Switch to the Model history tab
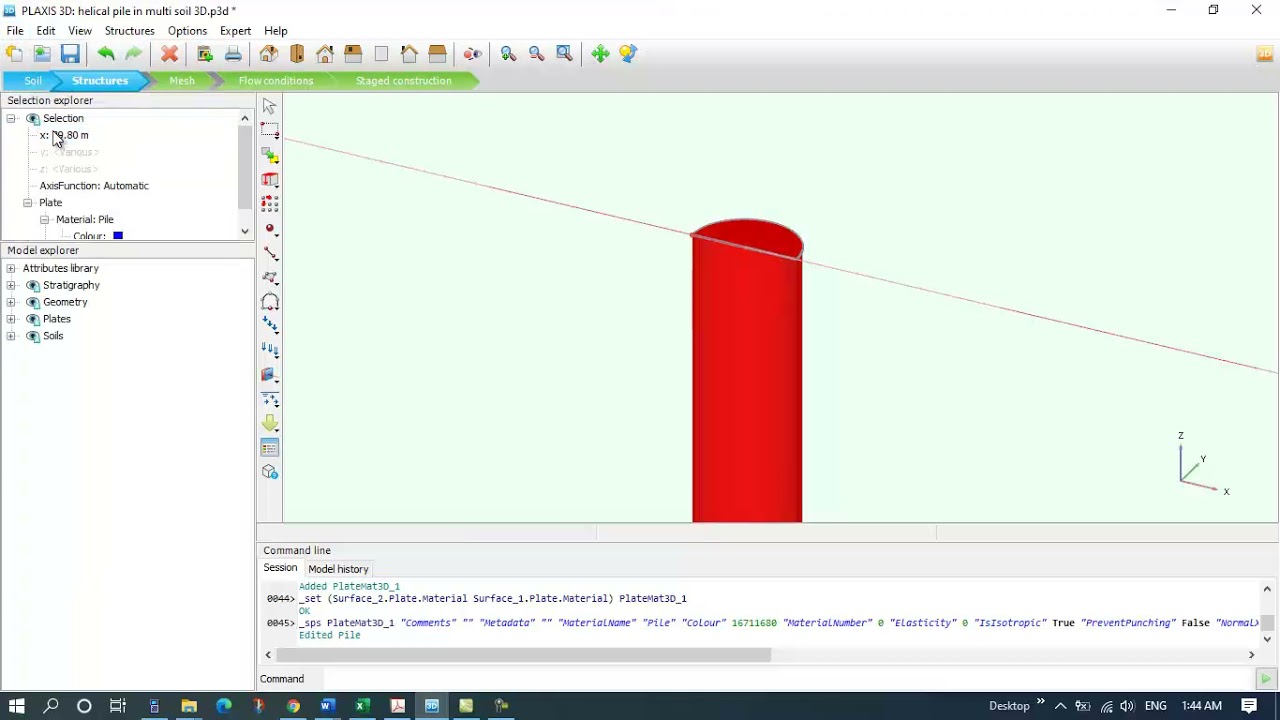 (338, 569)
